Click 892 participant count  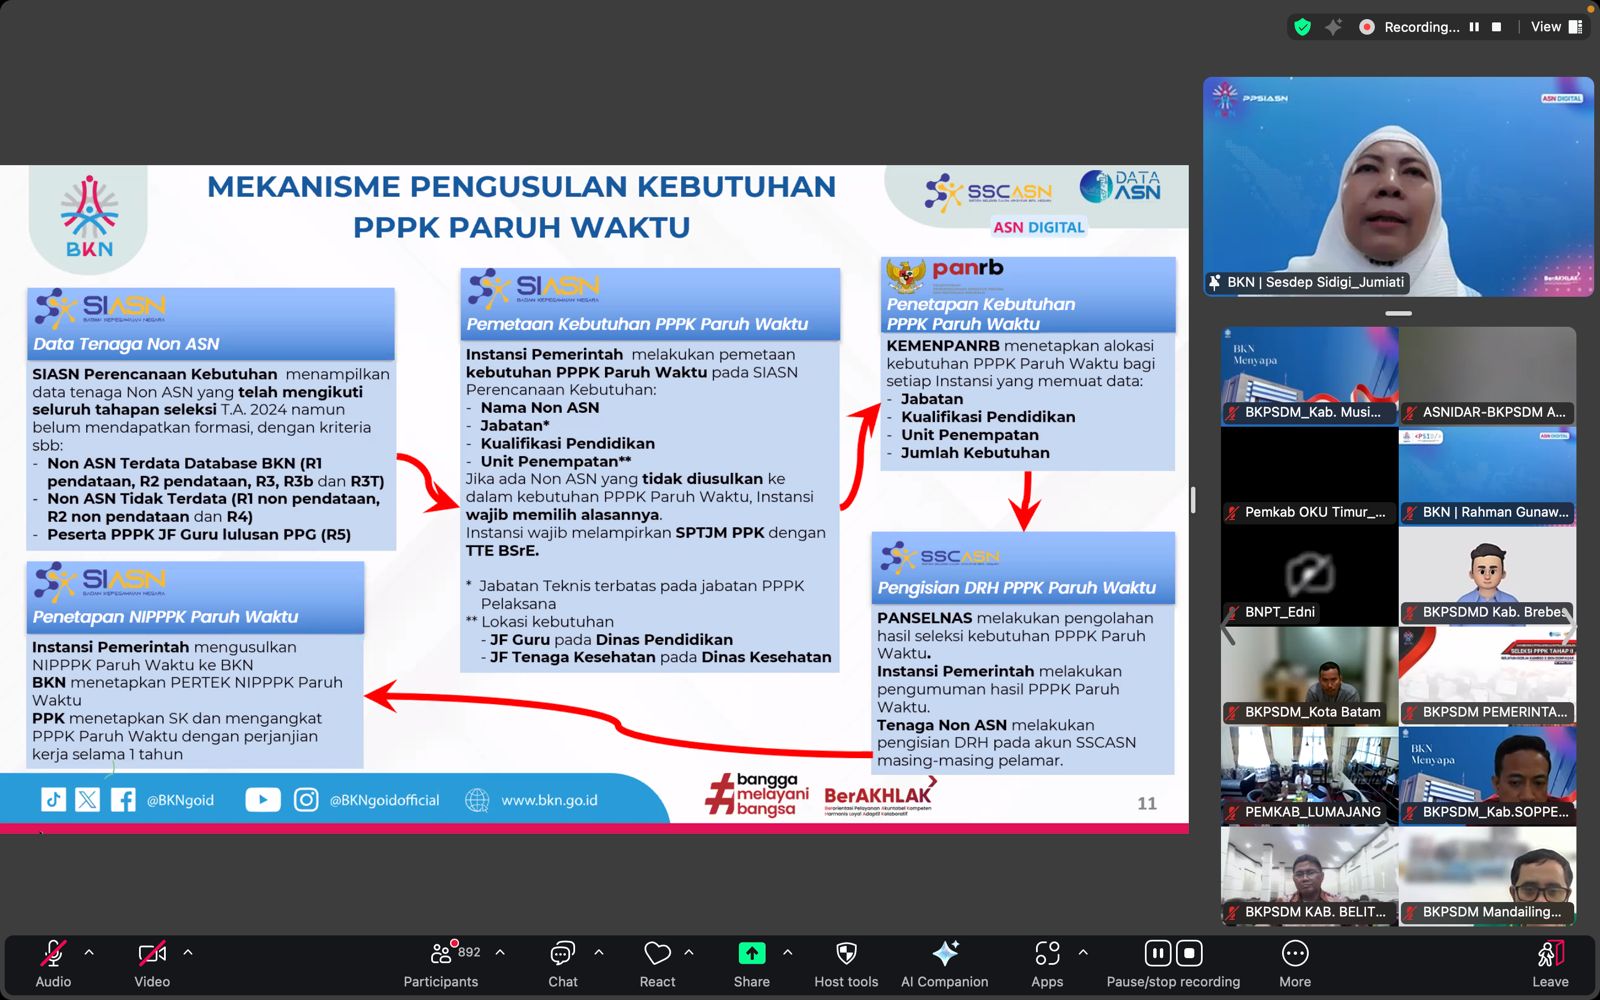point(469,952)
